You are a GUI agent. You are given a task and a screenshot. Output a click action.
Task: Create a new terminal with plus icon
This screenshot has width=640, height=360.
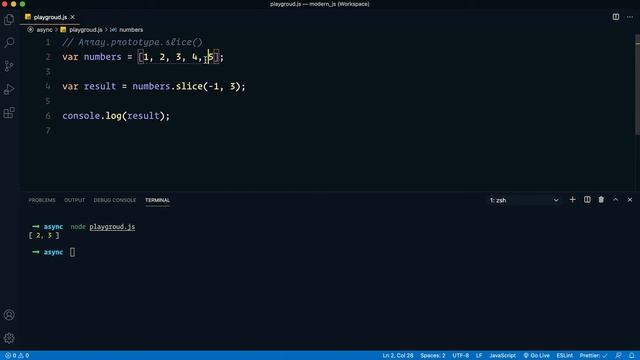tap(572, 200)
